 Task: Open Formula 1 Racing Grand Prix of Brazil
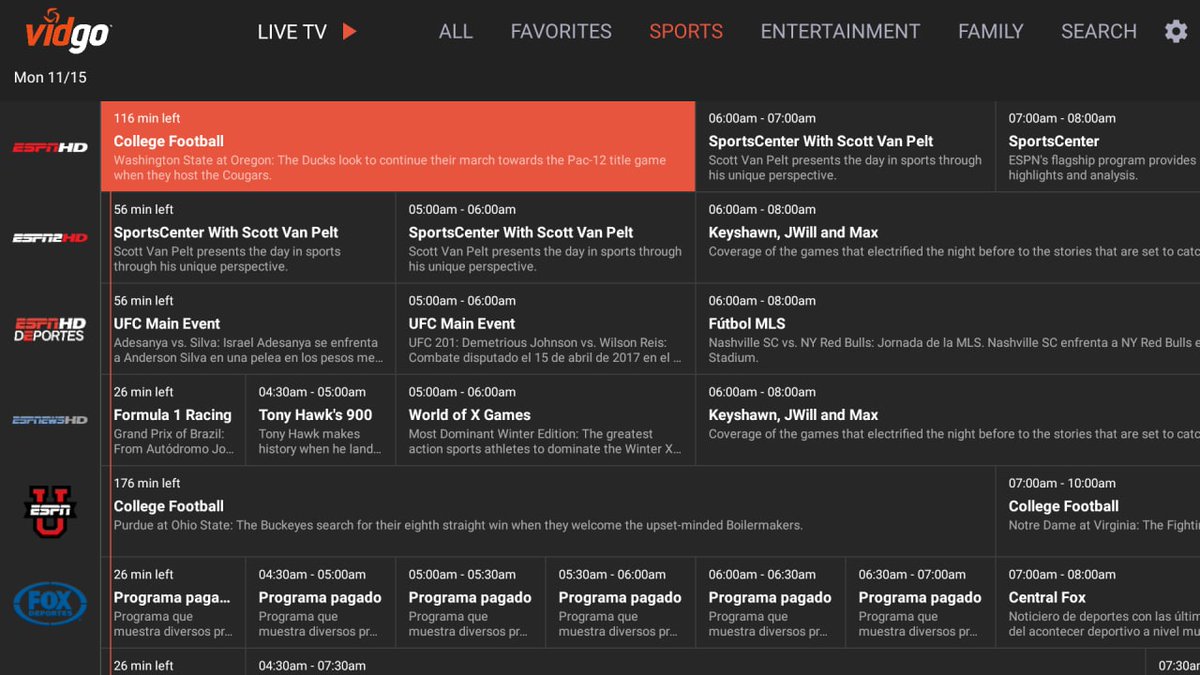click(x=174, y=419)
